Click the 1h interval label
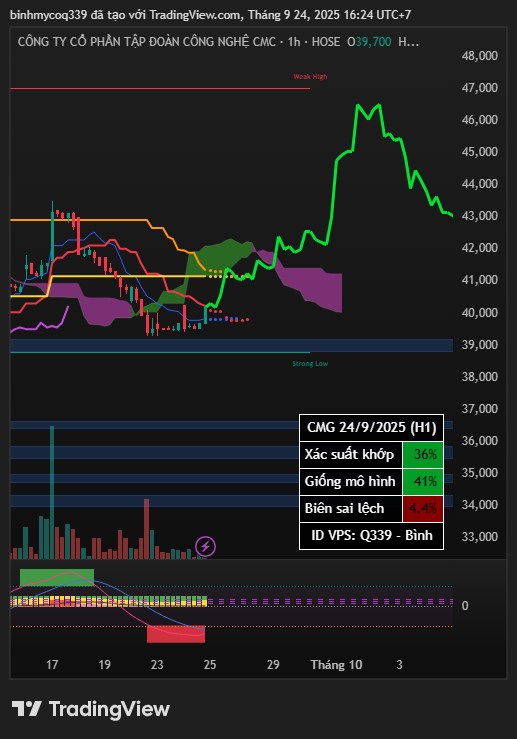This screenshot has width=517, height=739. point(294,41)
